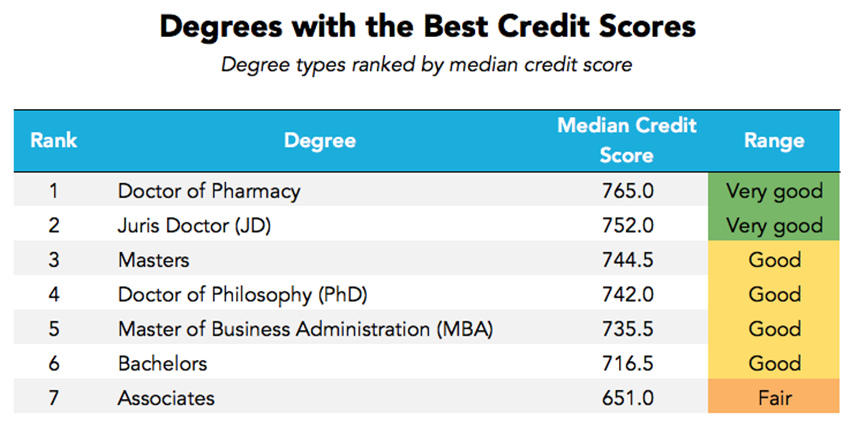Click the orange Fair range cell
The image size is (850, 427).
tap(774, 397)
